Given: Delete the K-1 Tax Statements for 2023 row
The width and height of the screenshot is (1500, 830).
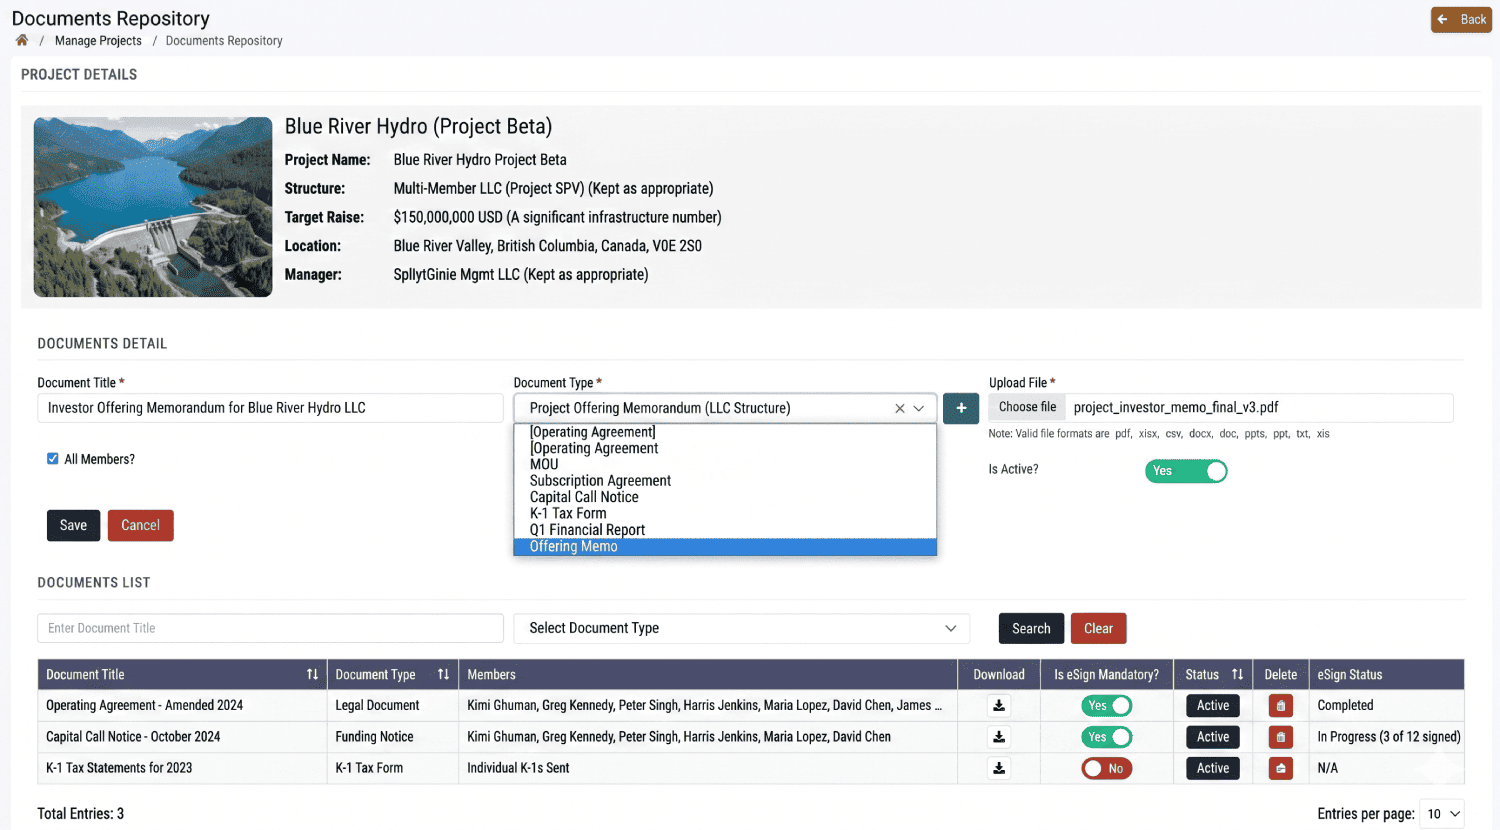Looking at the screenshot, I should (1280, 768).
